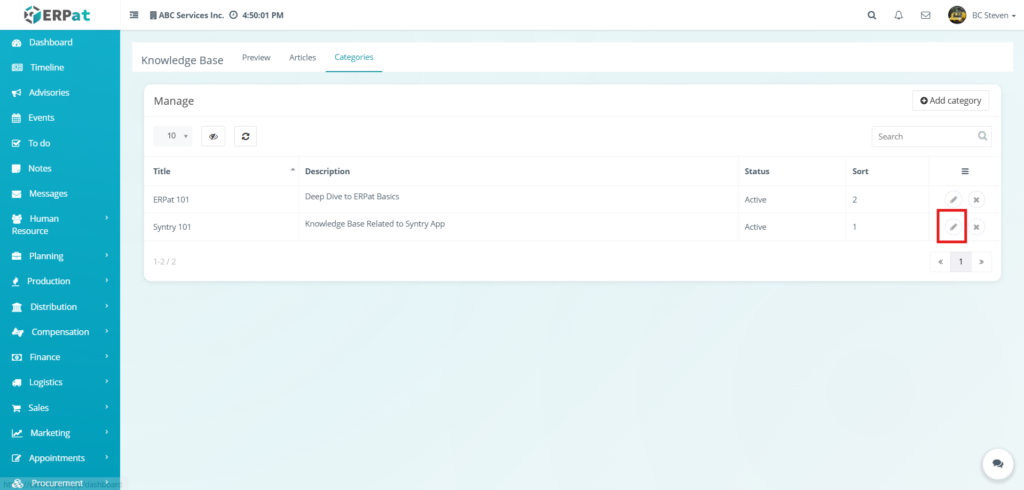The height and width of the screenshot is (490, 1024).
Task: Click the top bar search icon
Action: click(871, 15)
